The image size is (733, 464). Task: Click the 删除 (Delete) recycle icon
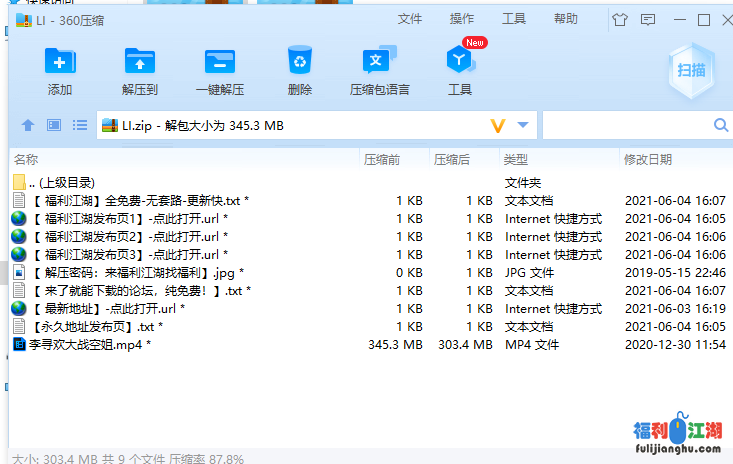pos(299,63)
